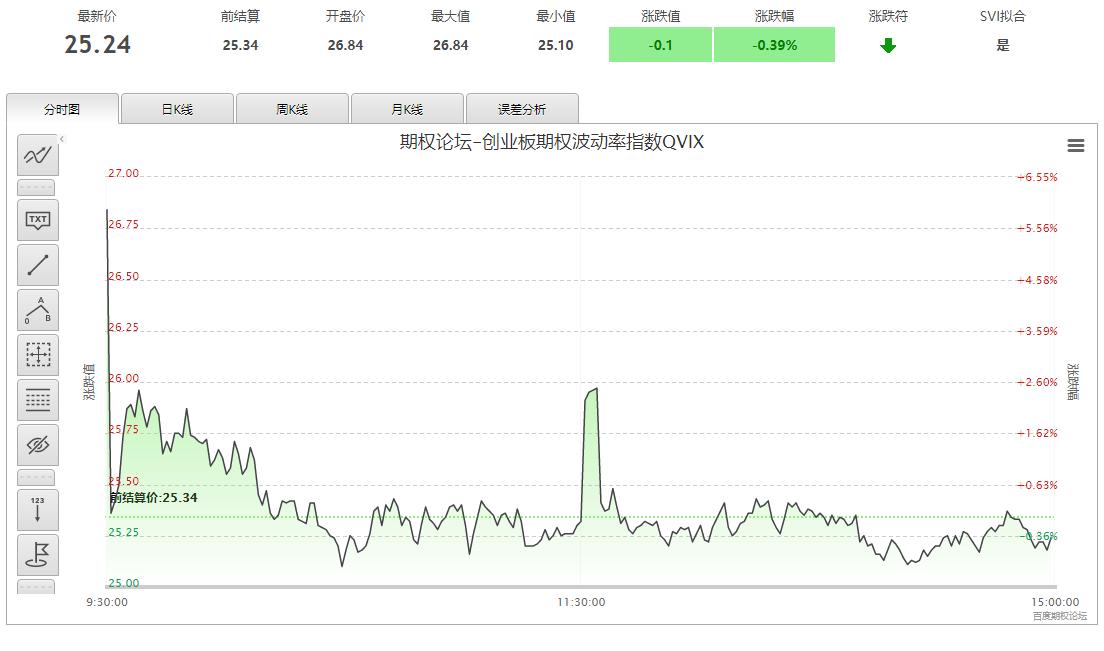Screen dimensions: 1104x651
Task: Click the green 涨跌幅 value showing -0.39%
Action: tap(773, 44)
